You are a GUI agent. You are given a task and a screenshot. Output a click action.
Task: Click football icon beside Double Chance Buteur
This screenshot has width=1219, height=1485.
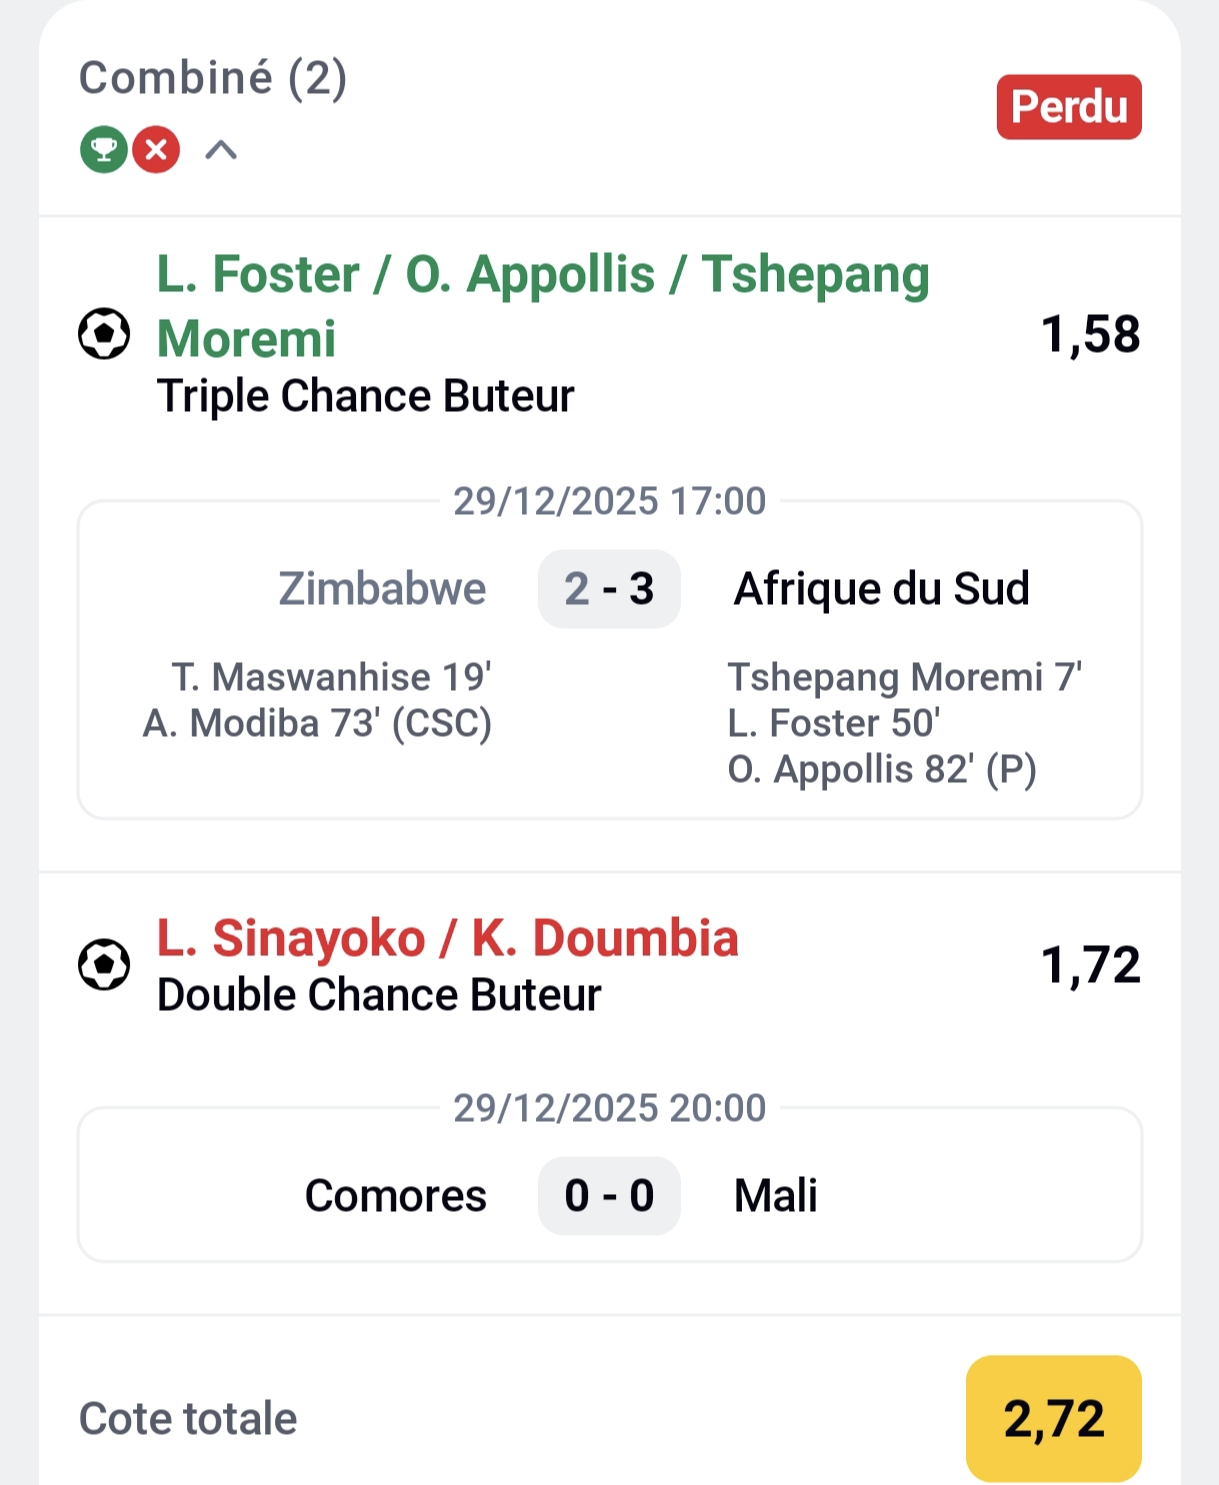pyautogui.click(x=104, y=965)
